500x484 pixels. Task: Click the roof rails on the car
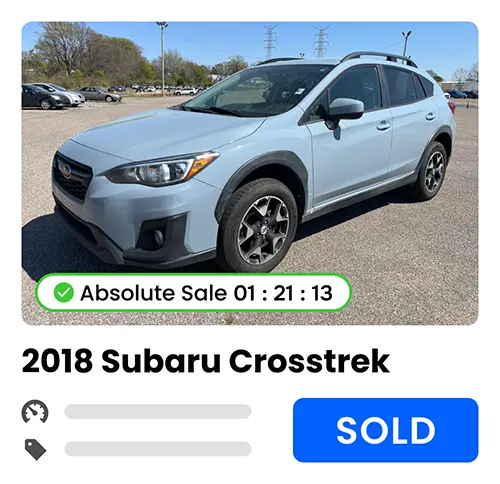click(378, 58)
